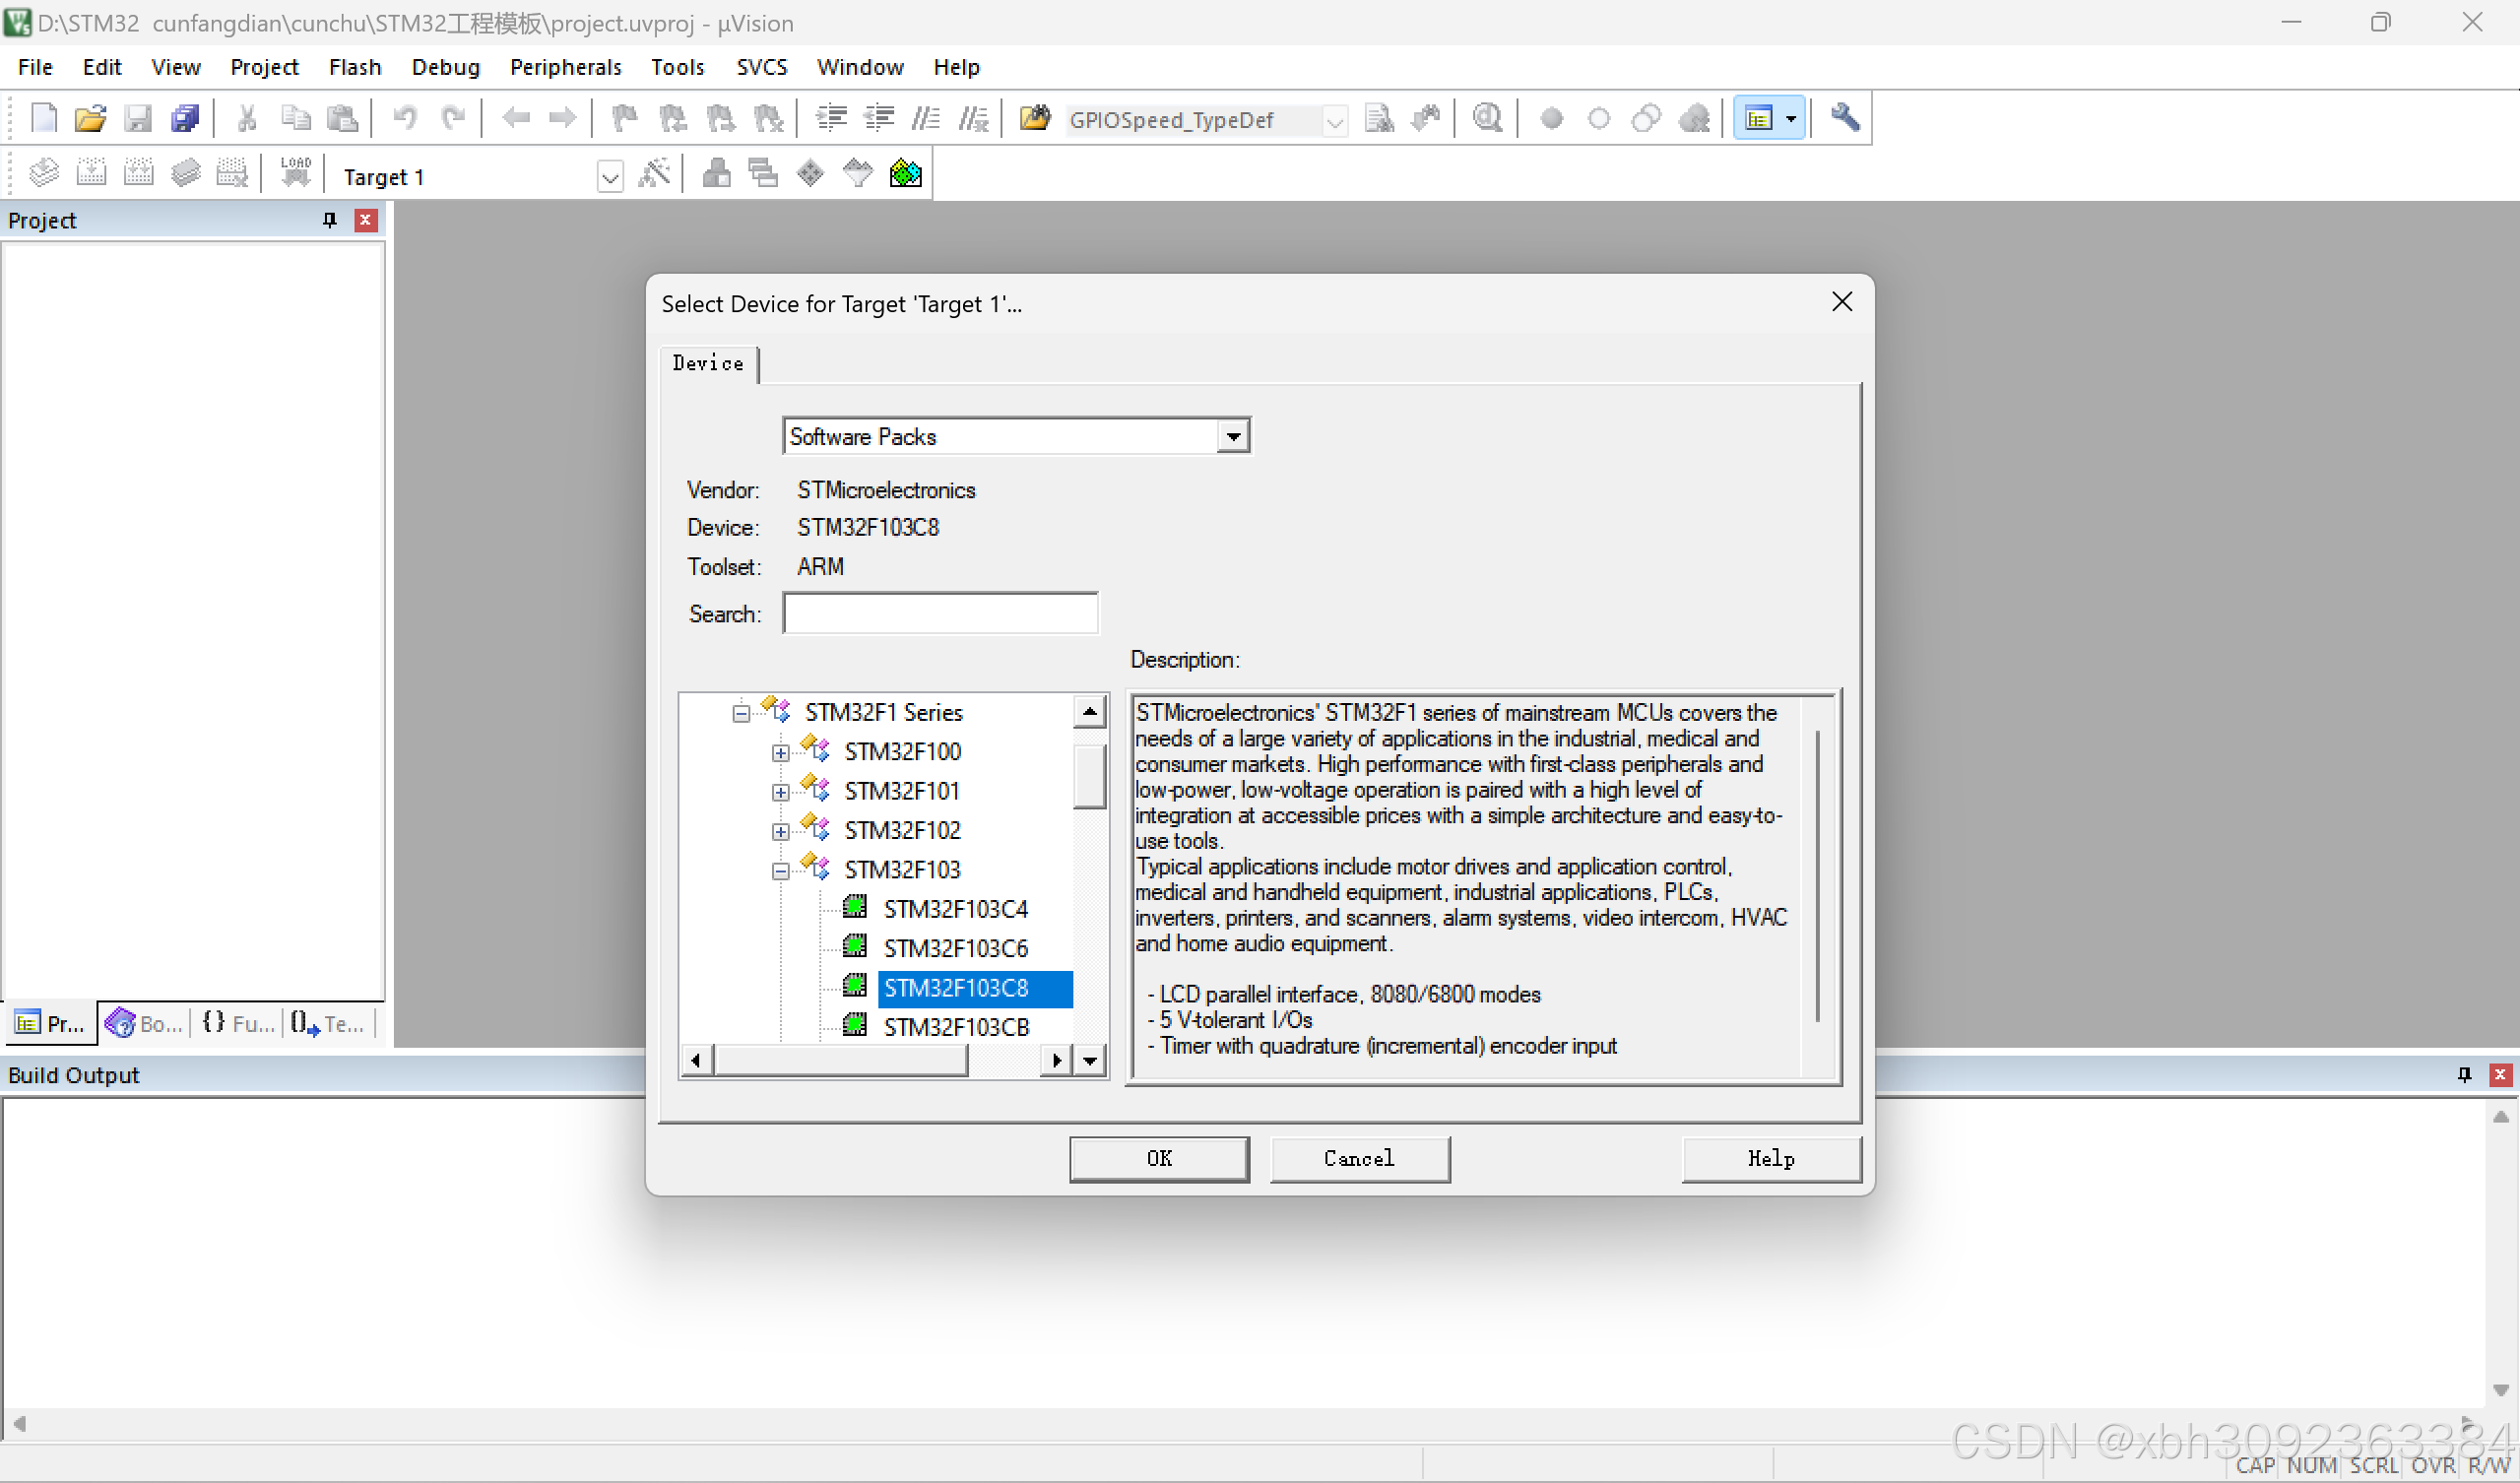Click the Start/Stop Debug Session magnifier icon
Viewport: 2520px width, 1483px height.
click(1487, 118)
